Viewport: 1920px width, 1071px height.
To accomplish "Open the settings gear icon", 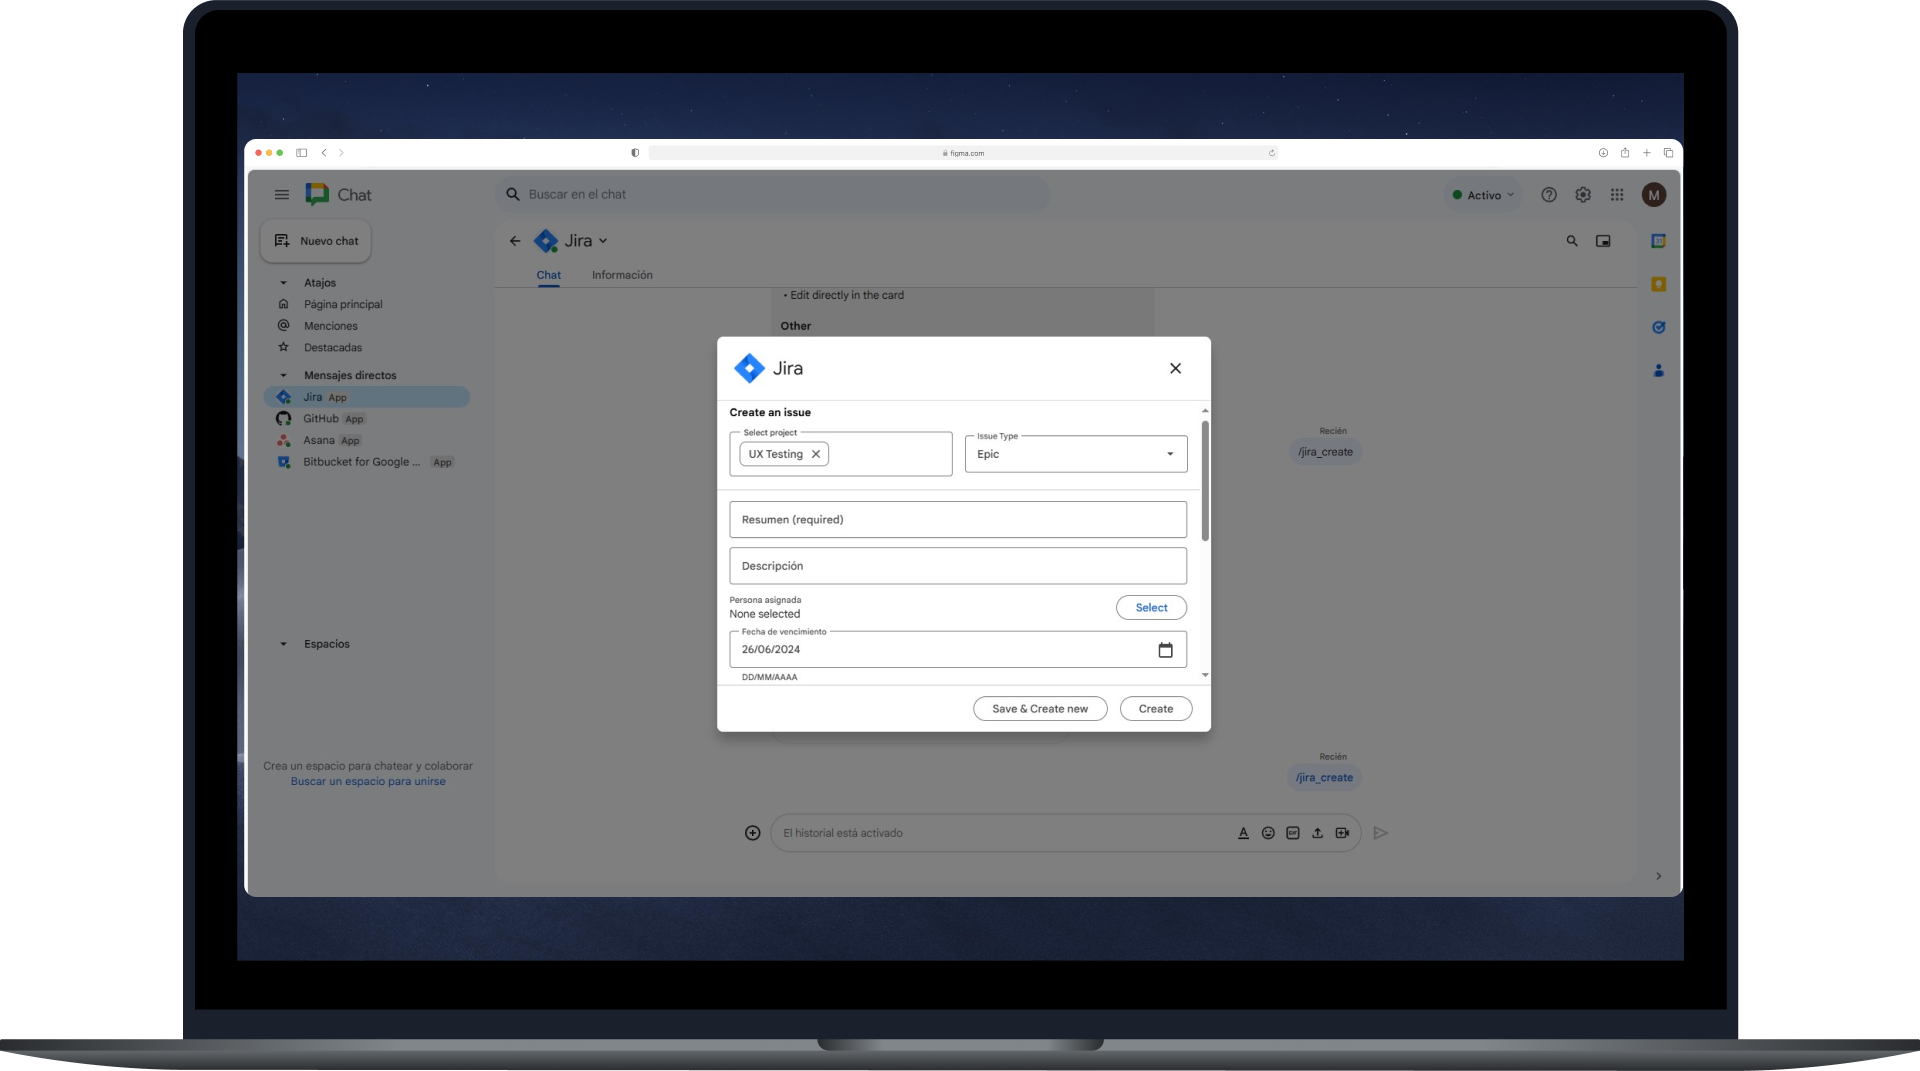I will (1583, 195).
